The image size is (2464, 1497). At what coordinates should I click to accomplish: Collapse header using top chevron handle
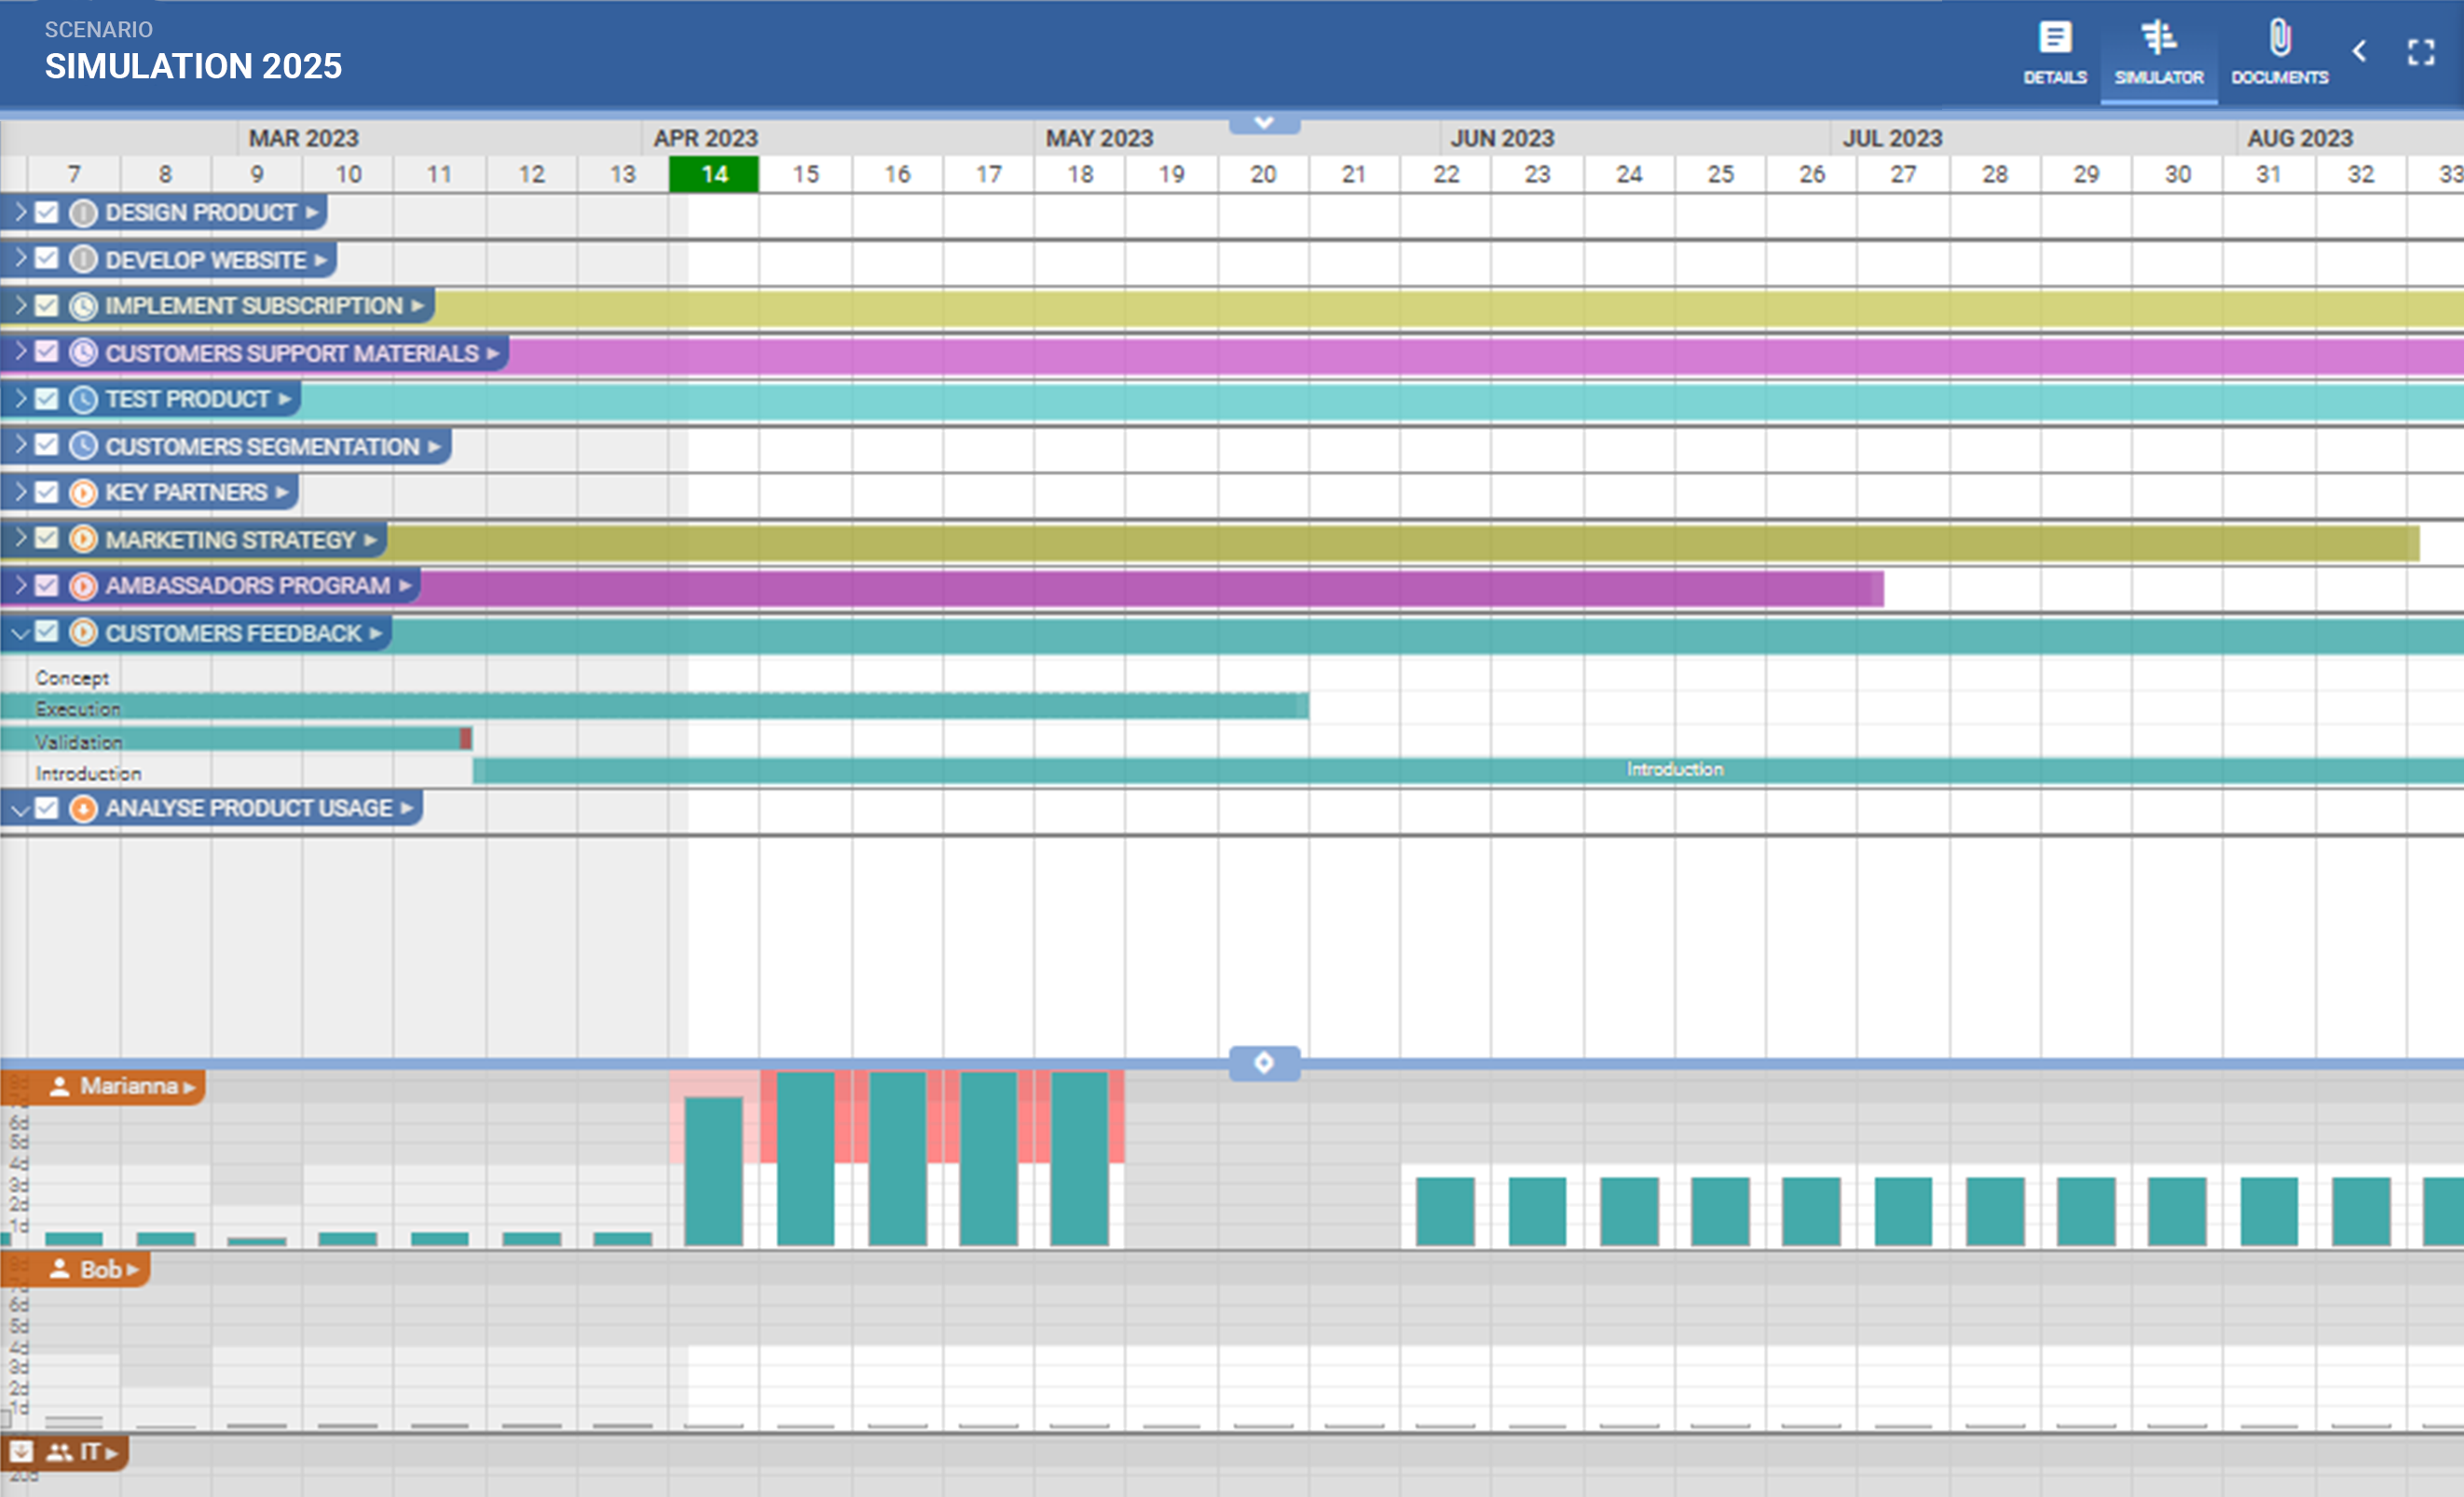[x=1264, y=123]
